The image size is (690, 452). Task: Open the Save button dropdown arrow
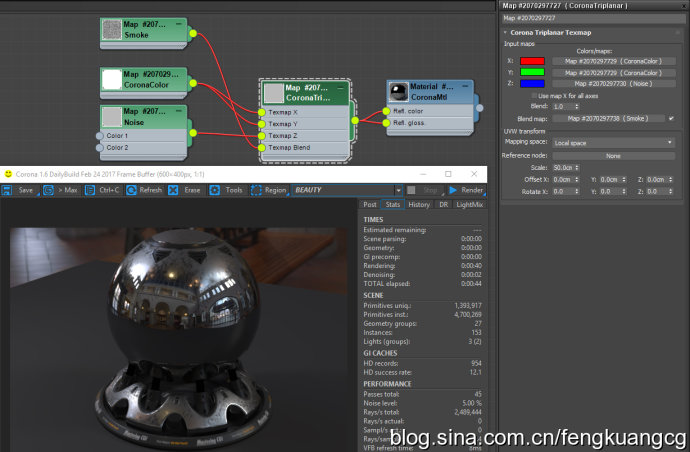(x=38, y=194)
